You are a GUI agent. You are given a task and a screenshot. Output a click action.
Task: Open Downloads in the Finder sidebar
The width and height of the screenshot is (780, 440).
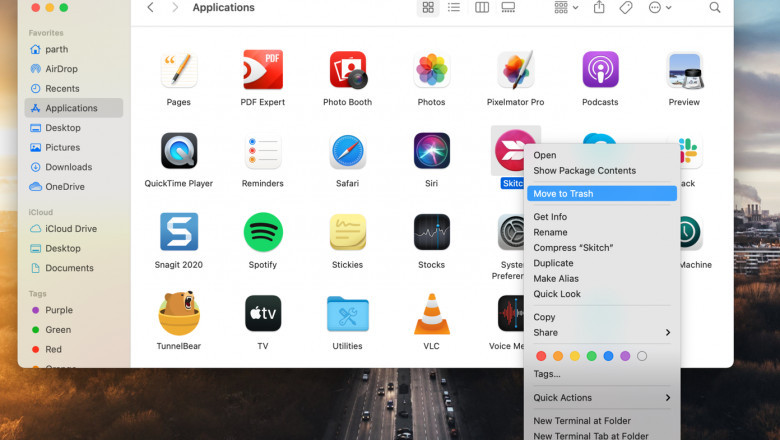click(68, 167)
